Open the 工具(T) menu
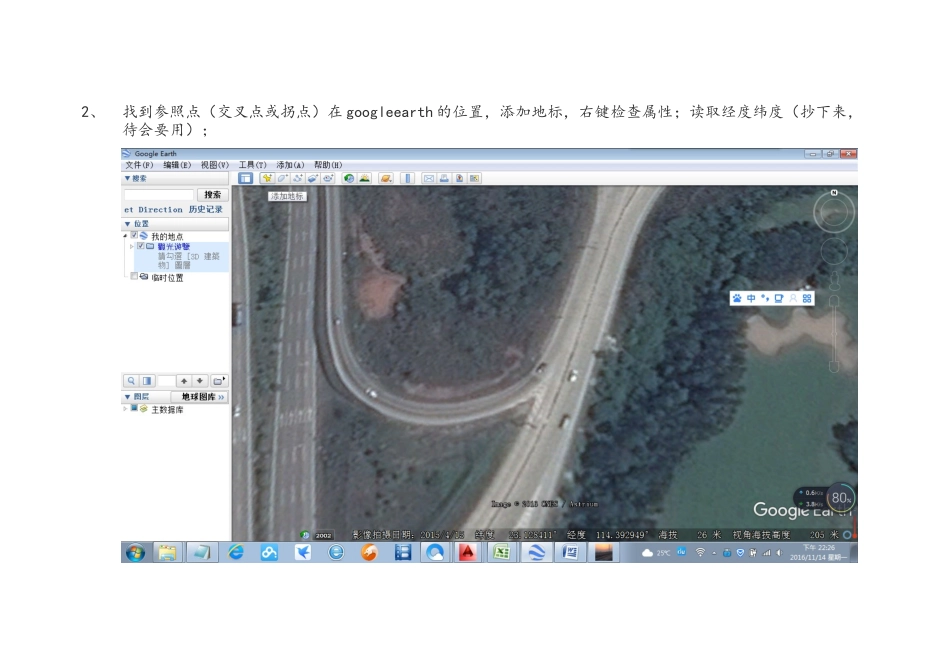This screenshot has height=672, width=950. click(x=252, y=165)
